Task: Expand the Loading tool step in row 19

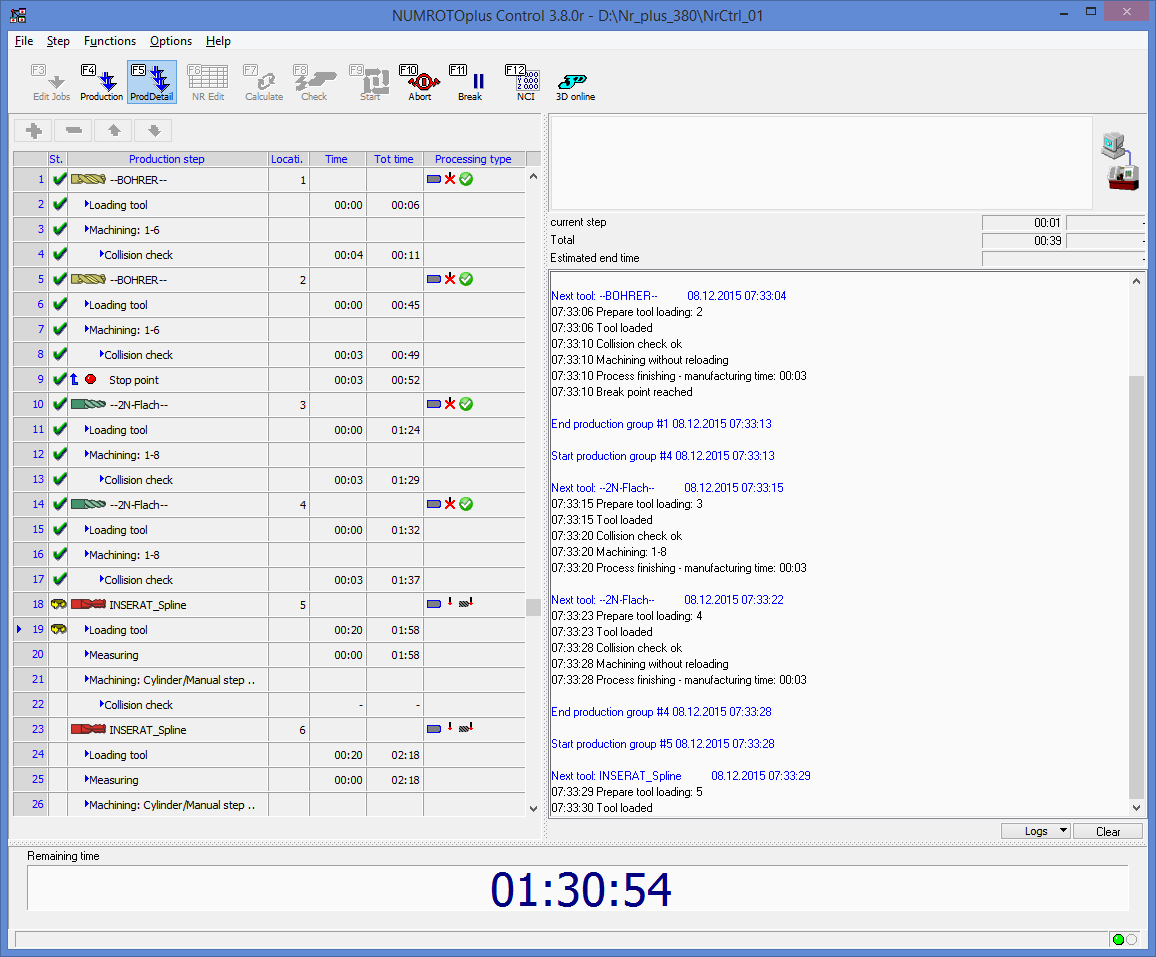Action: click(x=87, y=630)
